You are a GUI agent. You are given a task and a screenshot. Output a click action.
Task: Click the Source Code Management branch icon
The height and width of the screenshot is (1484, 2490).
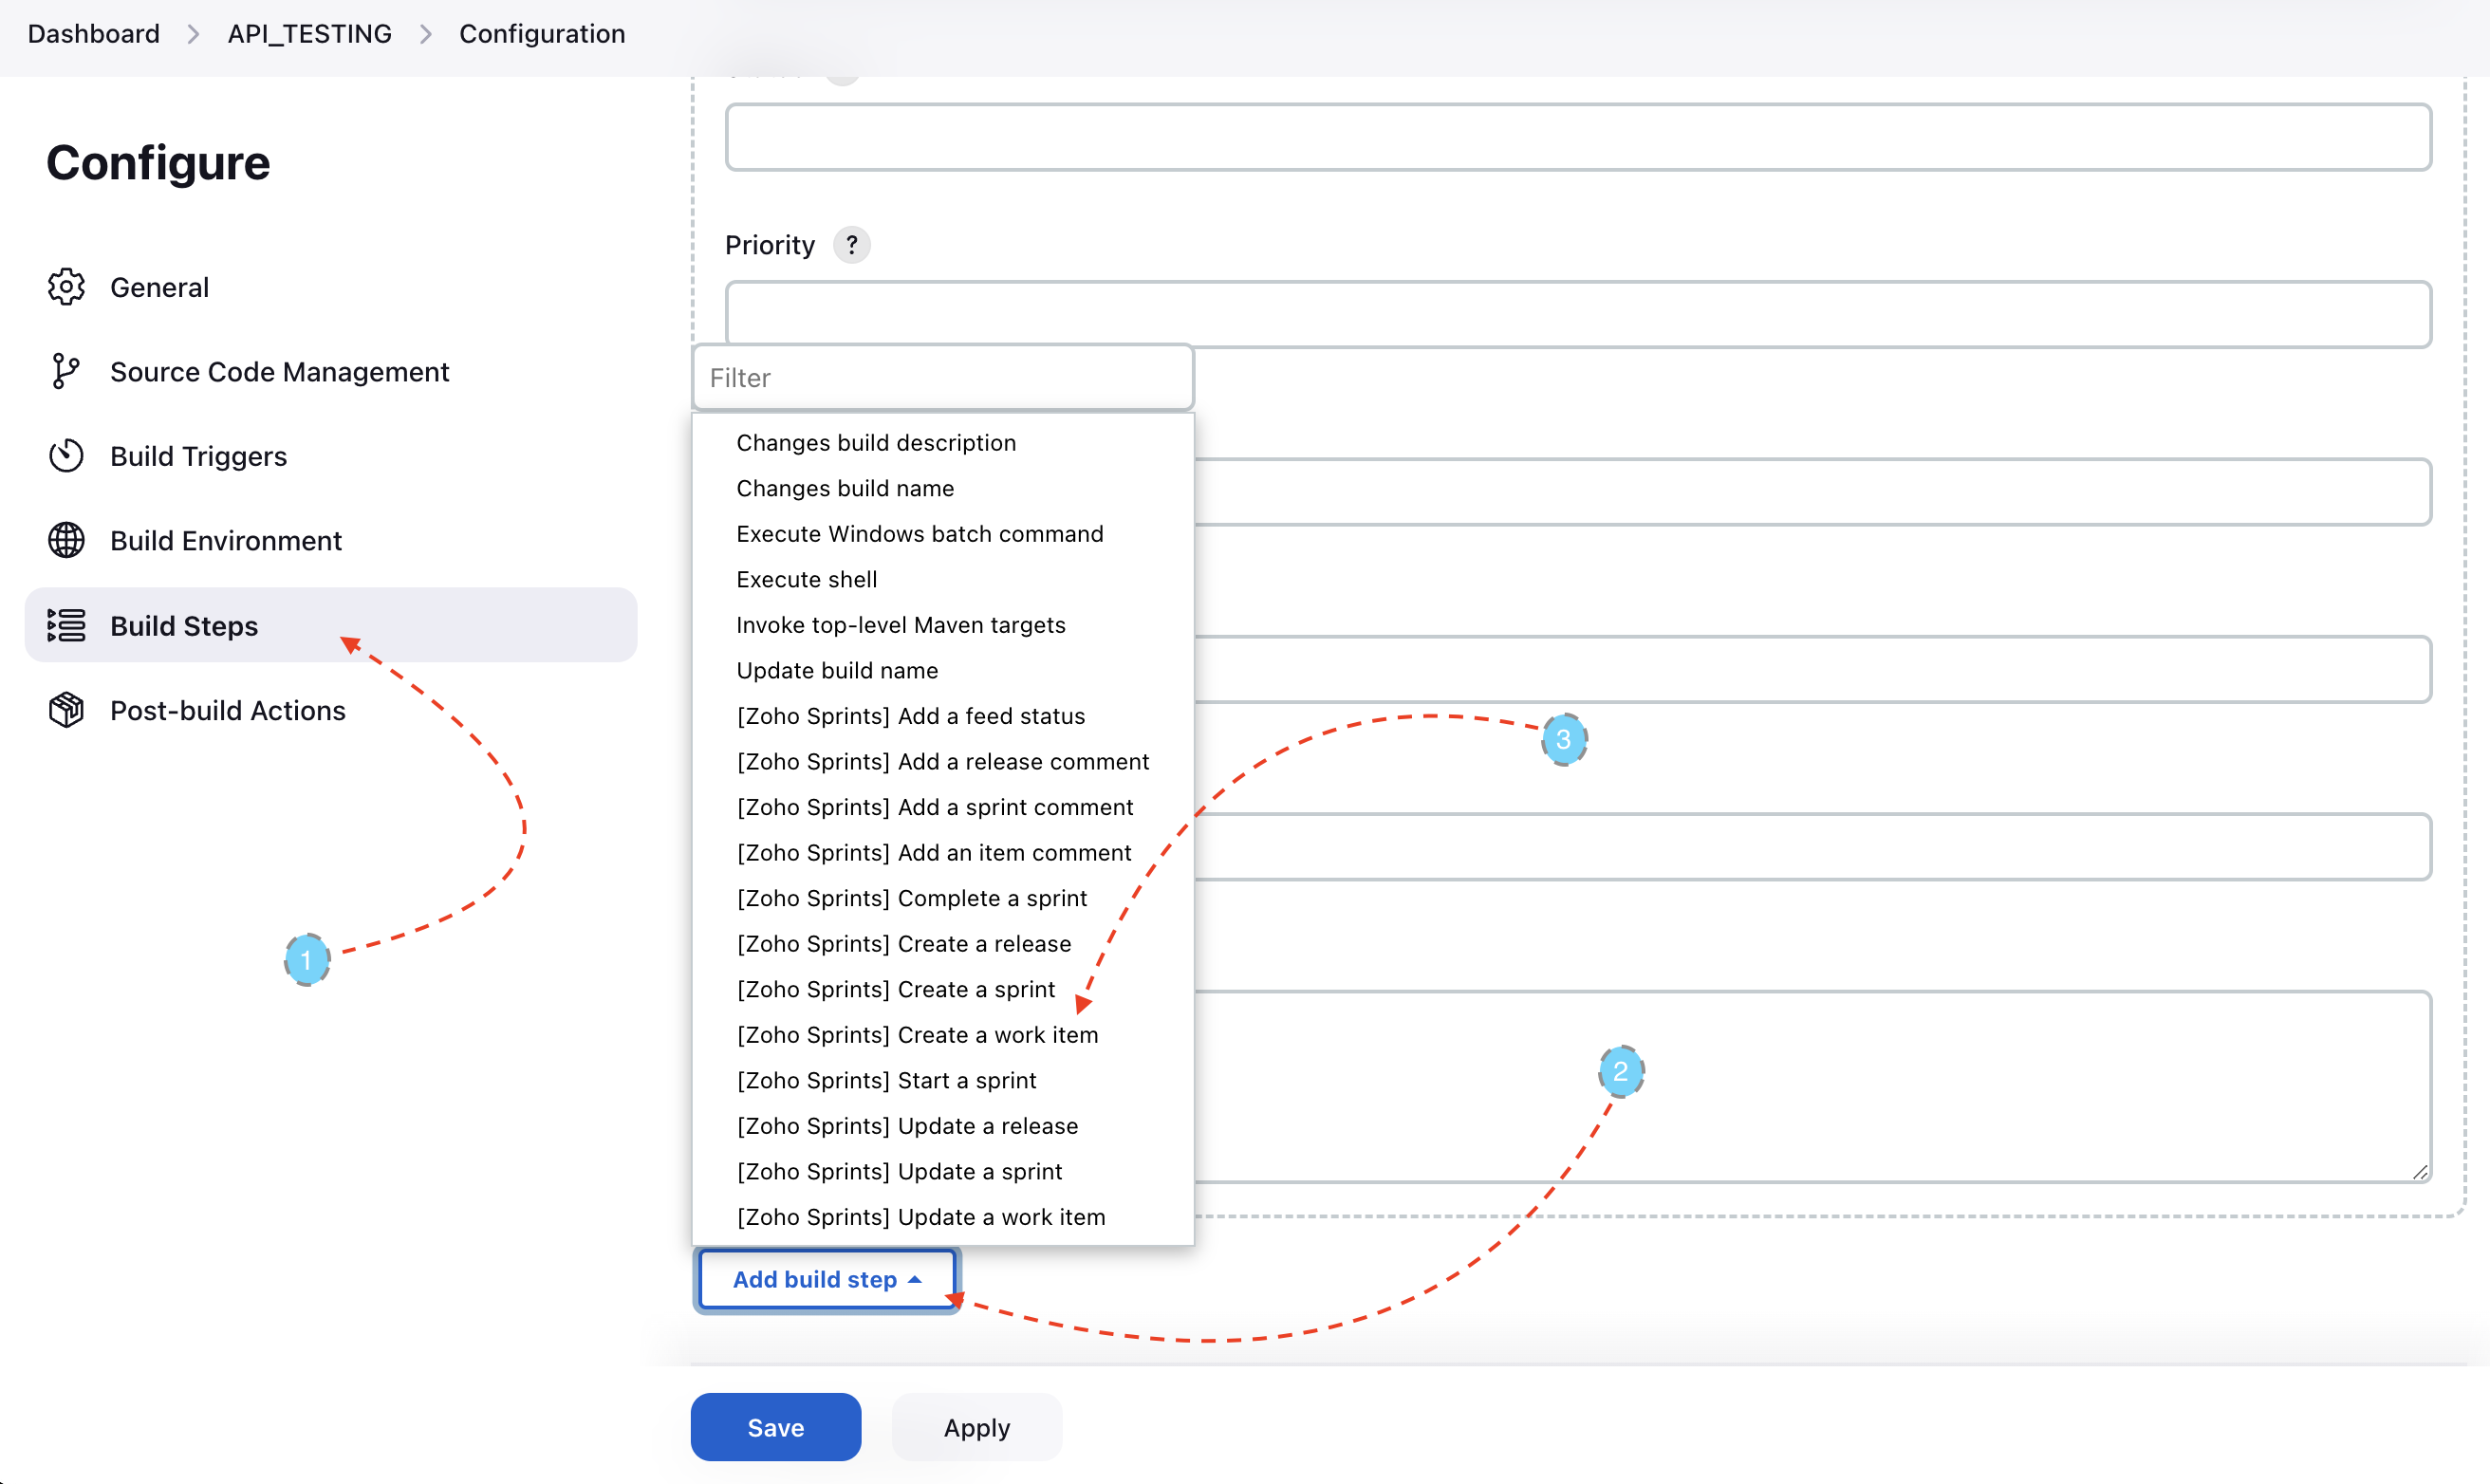tap(66, 371)
